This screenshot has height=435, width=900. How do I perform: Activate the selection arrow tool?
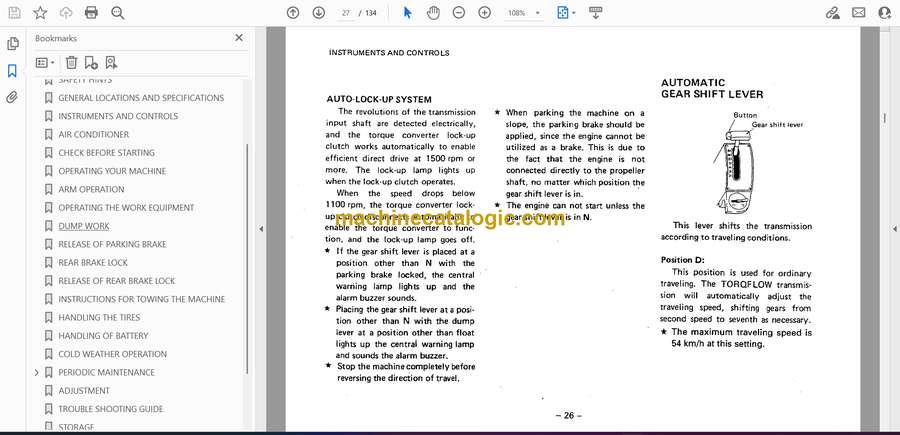point(408,13)
